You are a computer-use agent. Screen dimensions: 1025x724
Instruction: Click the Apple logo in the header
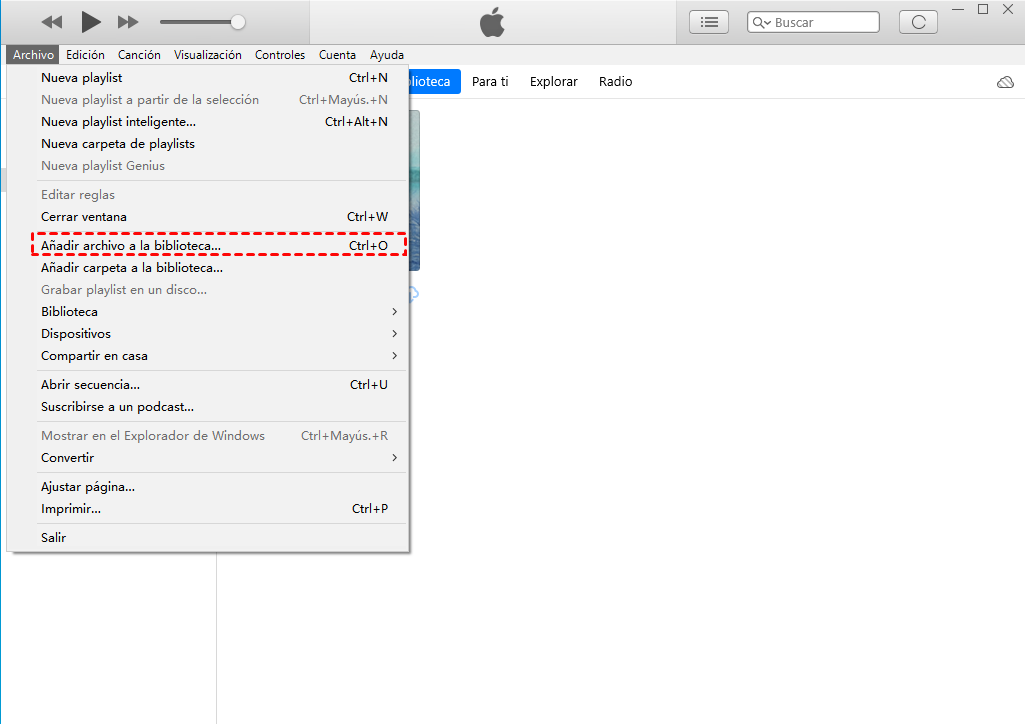[x=492, y=22]
